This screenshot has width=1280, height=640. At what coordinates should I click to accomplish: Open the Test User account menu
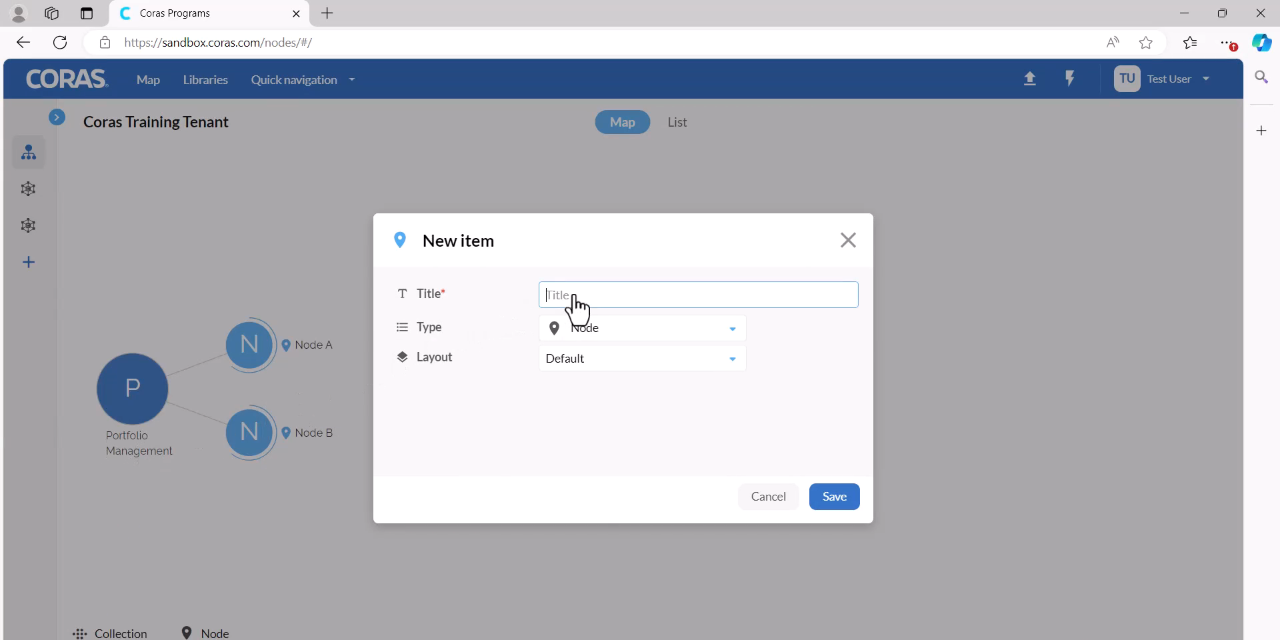[x=1178, y=79]
